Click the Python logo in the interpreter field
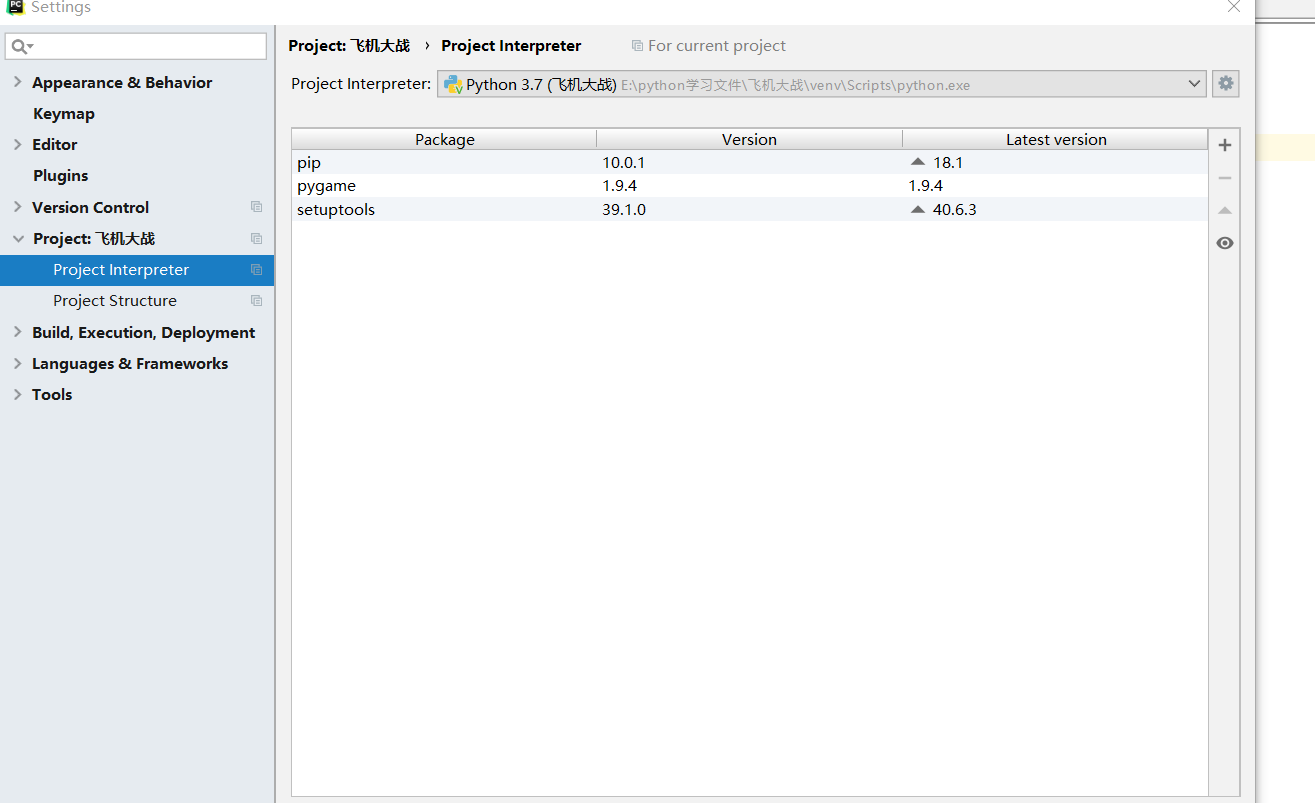The height and width of the screenshot is (803, 1315). [453, 84]
